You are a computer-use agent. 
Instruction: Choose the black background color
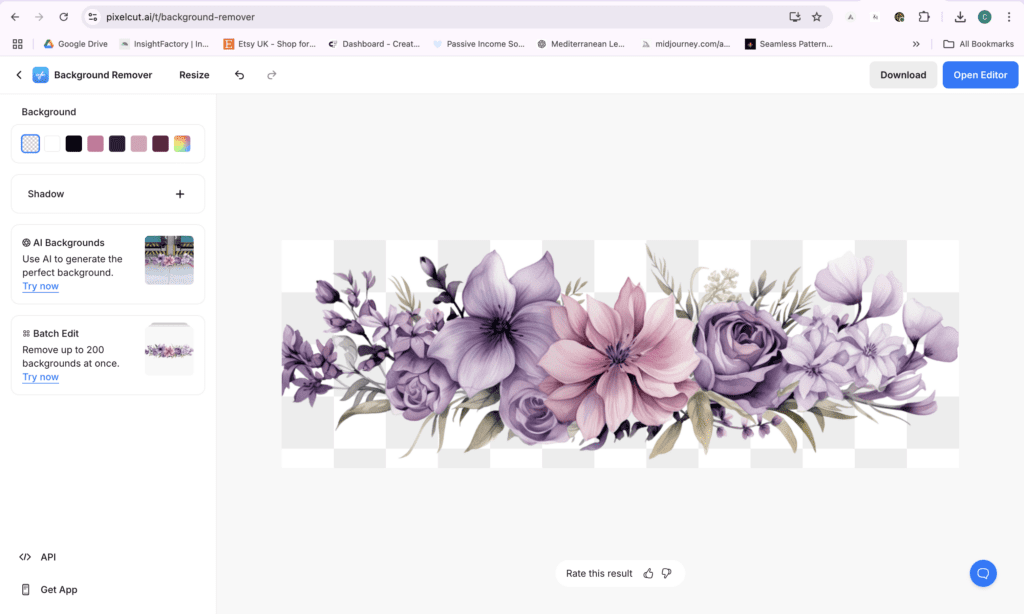74,144
